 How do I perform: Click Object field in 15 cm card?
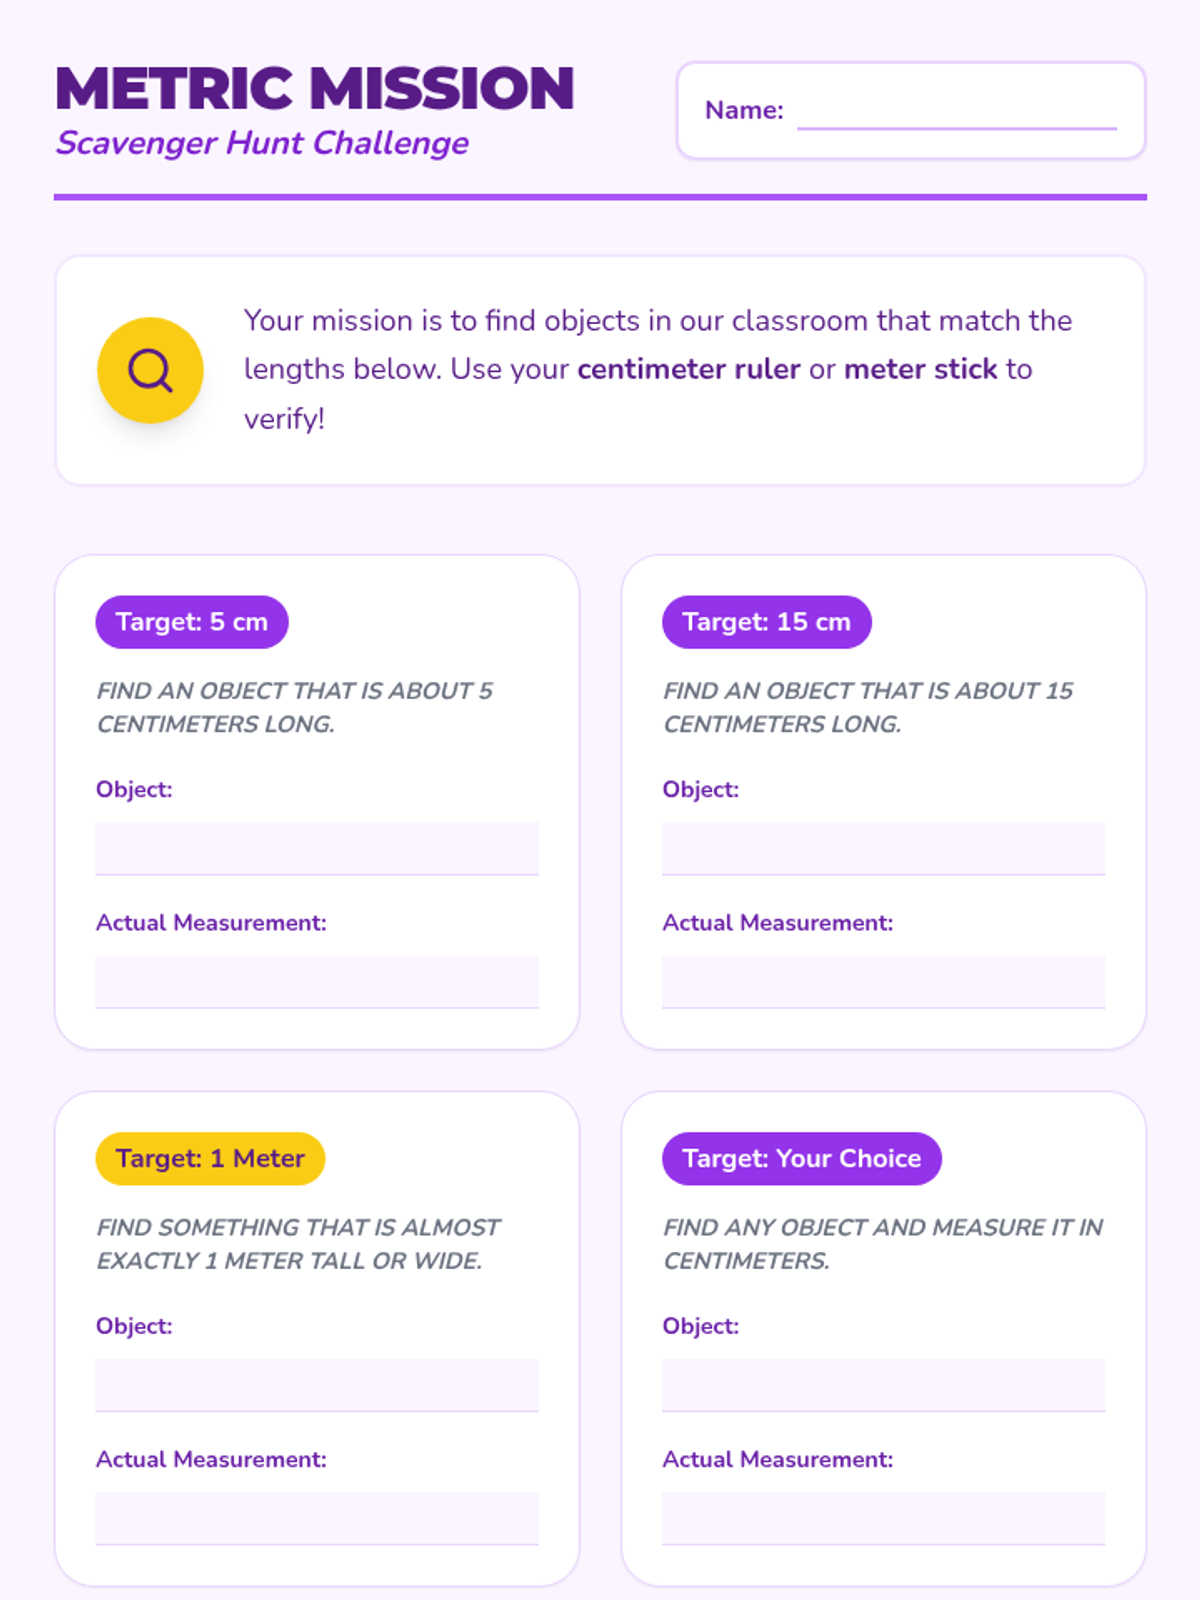[883, 848]
